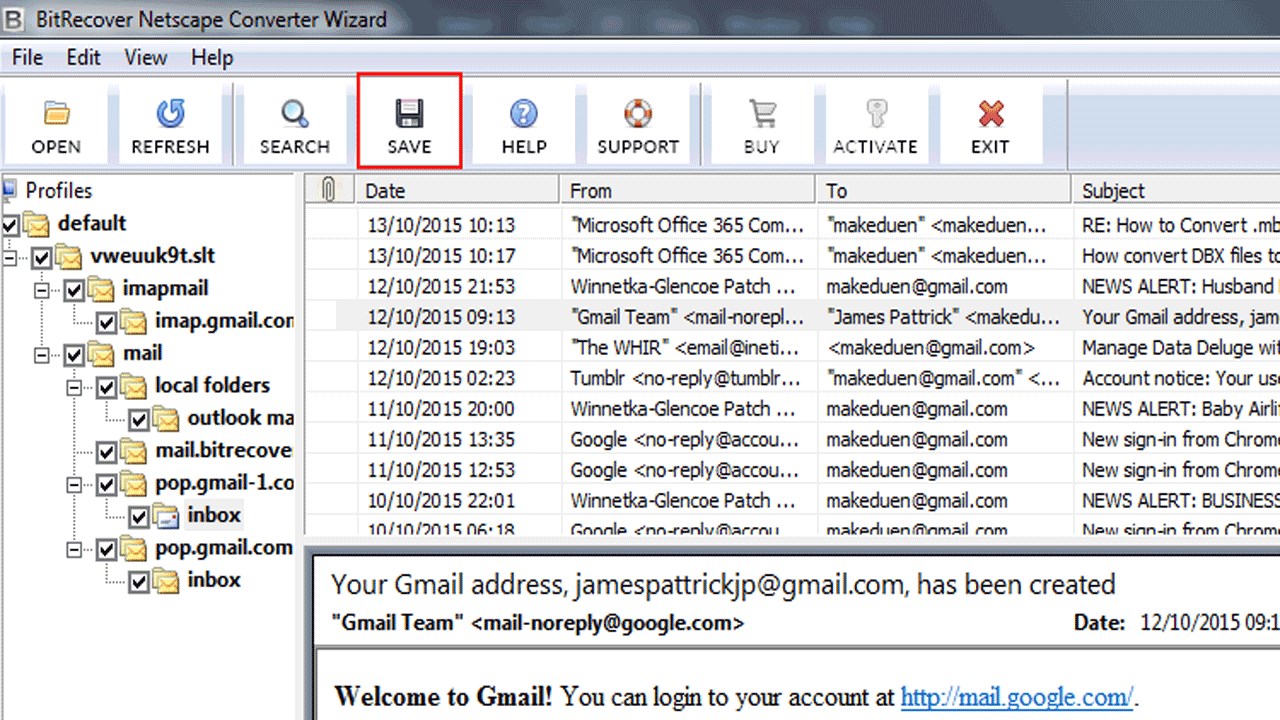Screen dimensions: 1280x720
Task: Click the Search magnifier toolbar icon
Action: (x=295, y=113)
